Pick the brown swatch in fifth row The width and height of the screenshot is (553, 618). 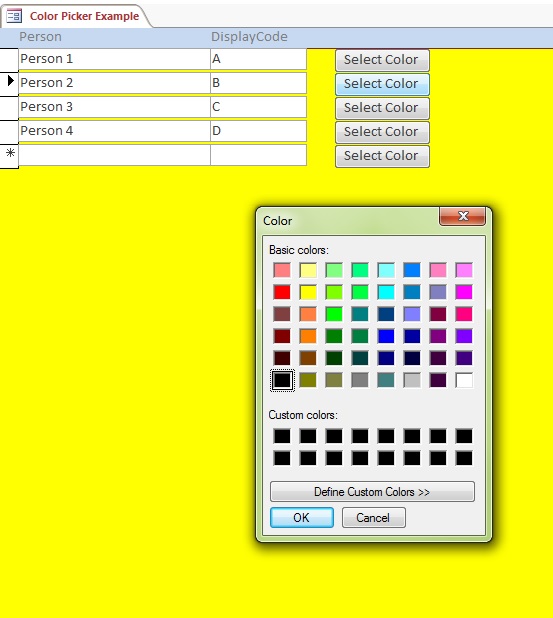pos(308,358)
